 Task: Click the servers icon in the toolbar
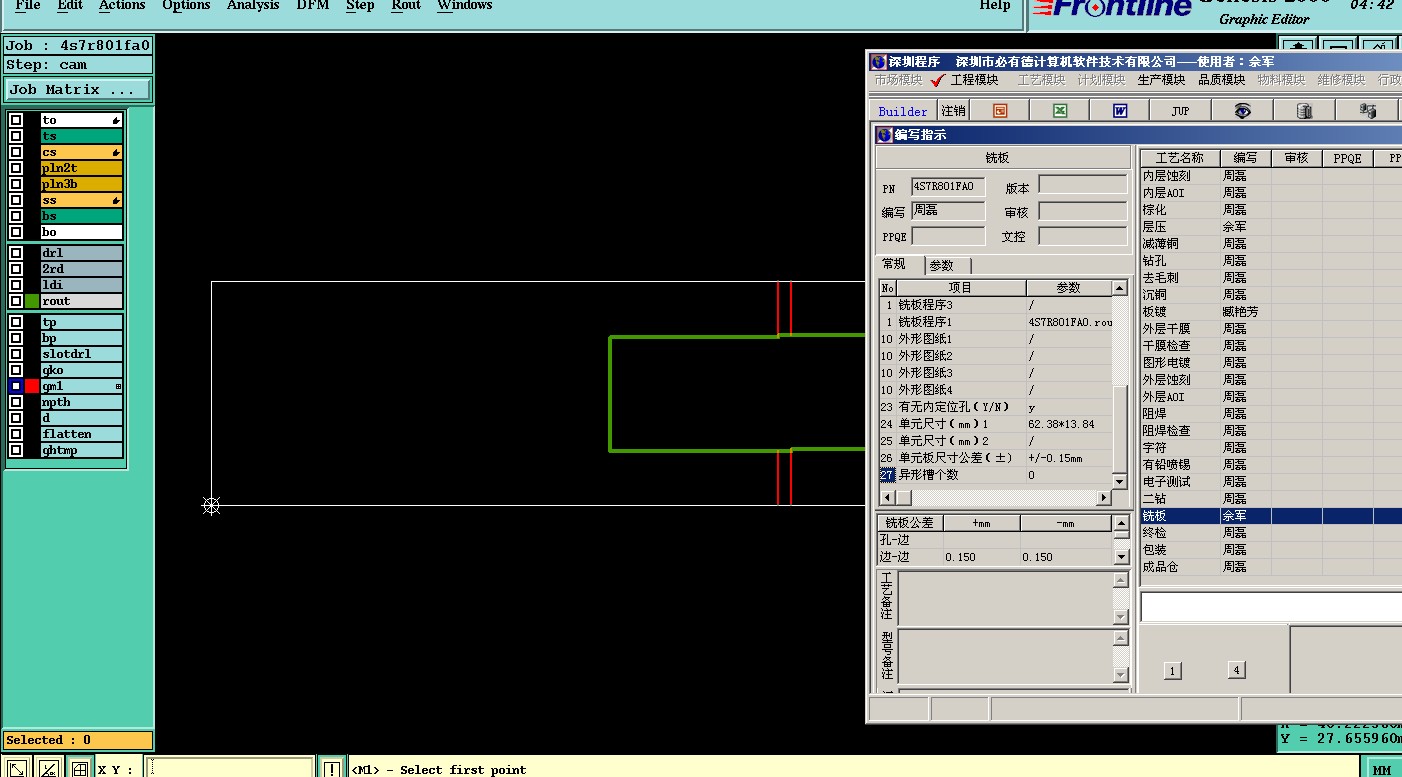pyautogui.click(x=1367, y=111)
